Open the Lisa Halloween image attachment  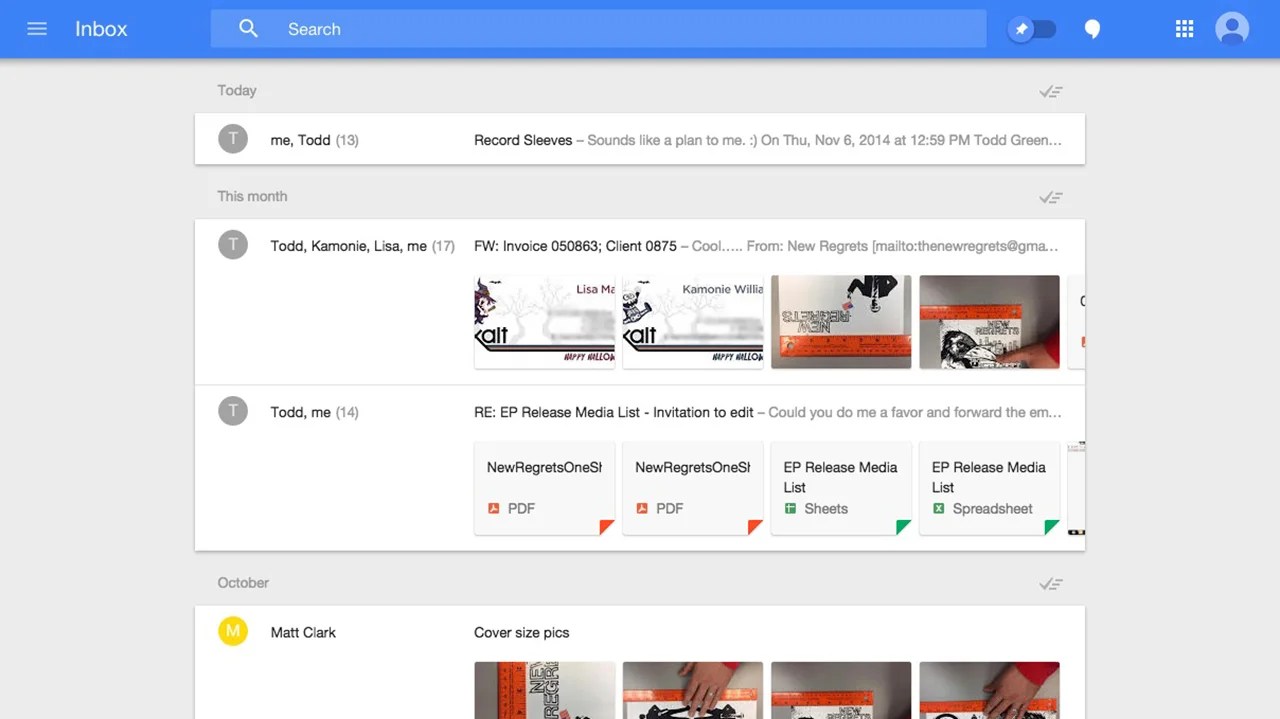point(544,322)
